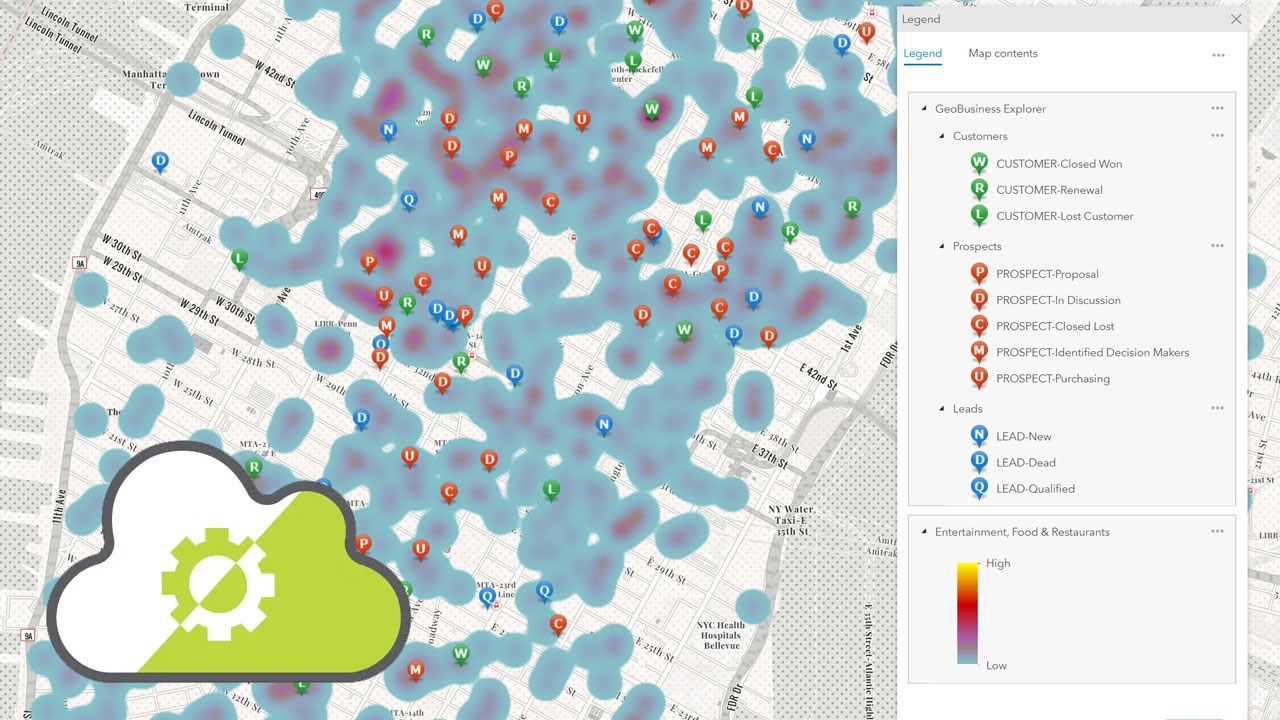Switch to the Legend tab
This screenshot has width=1280, height=720.
point(922,54)
